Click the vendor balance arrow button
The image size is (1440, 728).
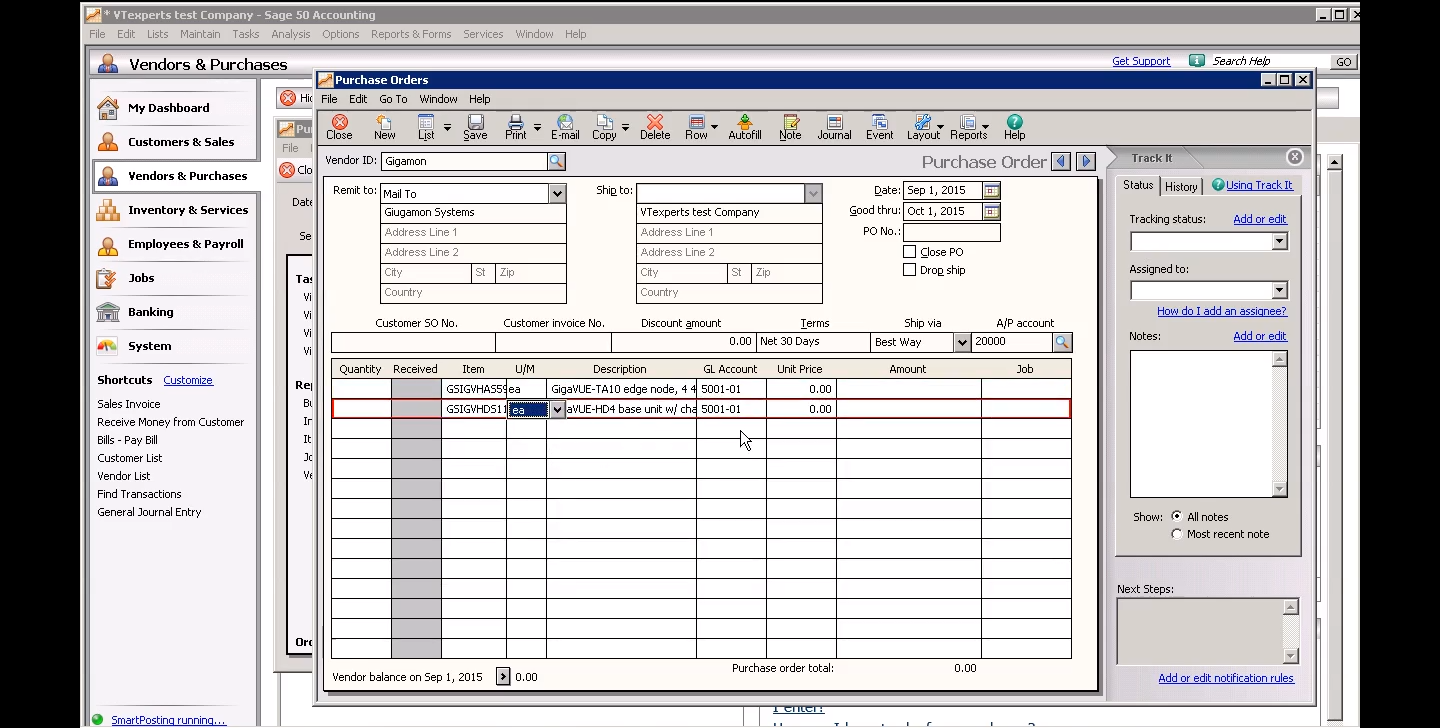pos(503,677)
